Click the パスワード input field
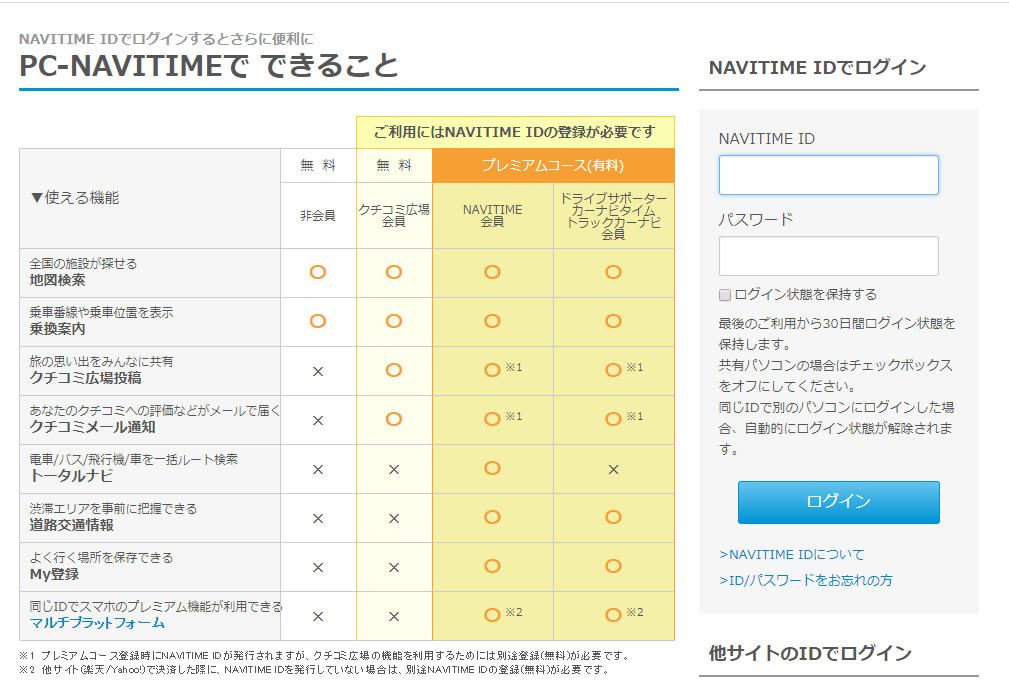The image size is (1009, 688). [828, 256]
